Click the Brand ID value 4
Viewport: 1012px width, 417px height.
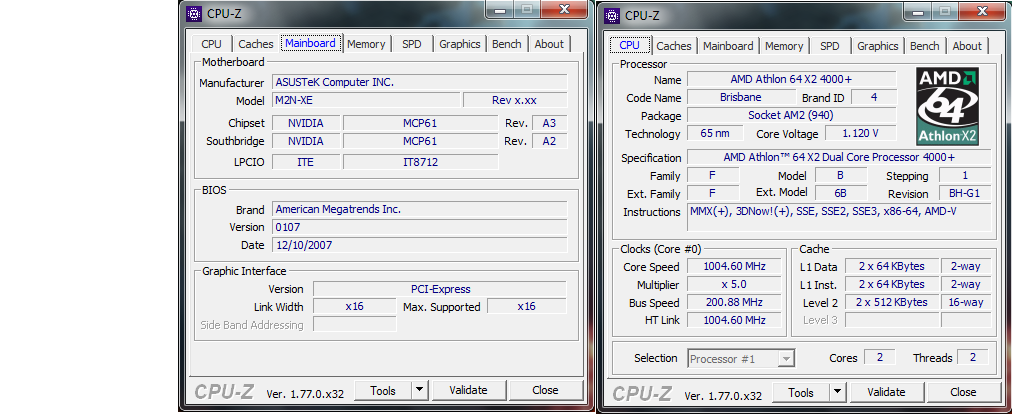[874, 97]
